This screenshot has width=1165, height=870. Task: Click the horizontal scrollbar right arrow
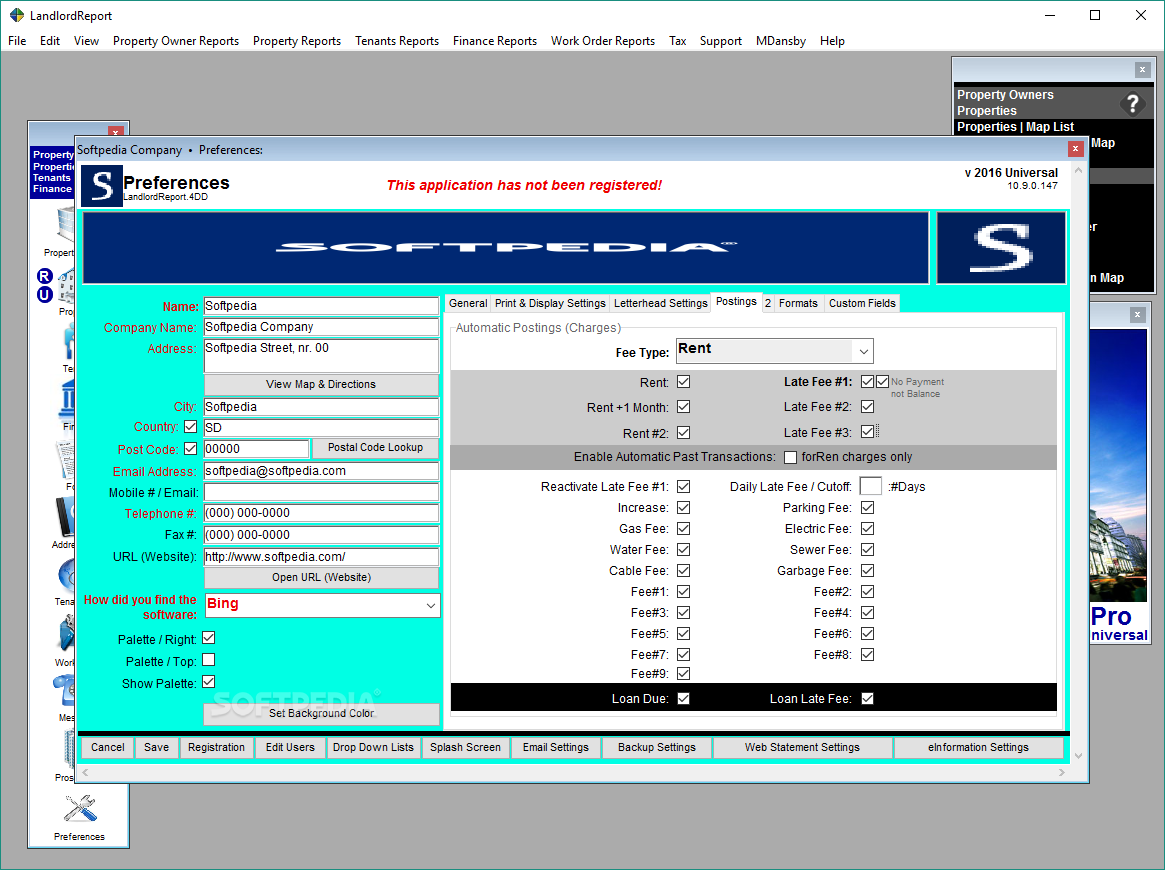point(1062,773)
